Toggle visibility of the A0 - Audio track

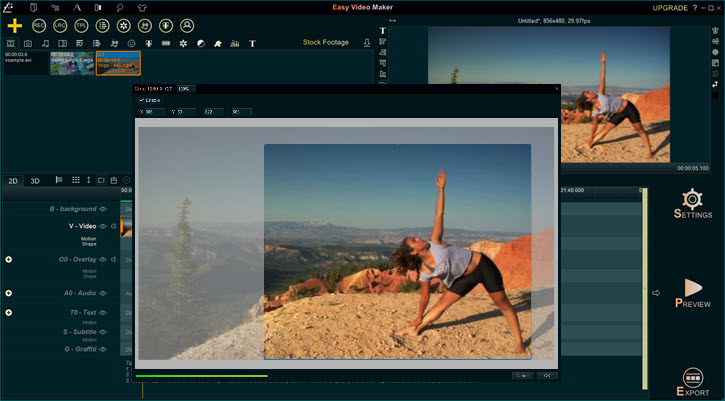[103, 293]
